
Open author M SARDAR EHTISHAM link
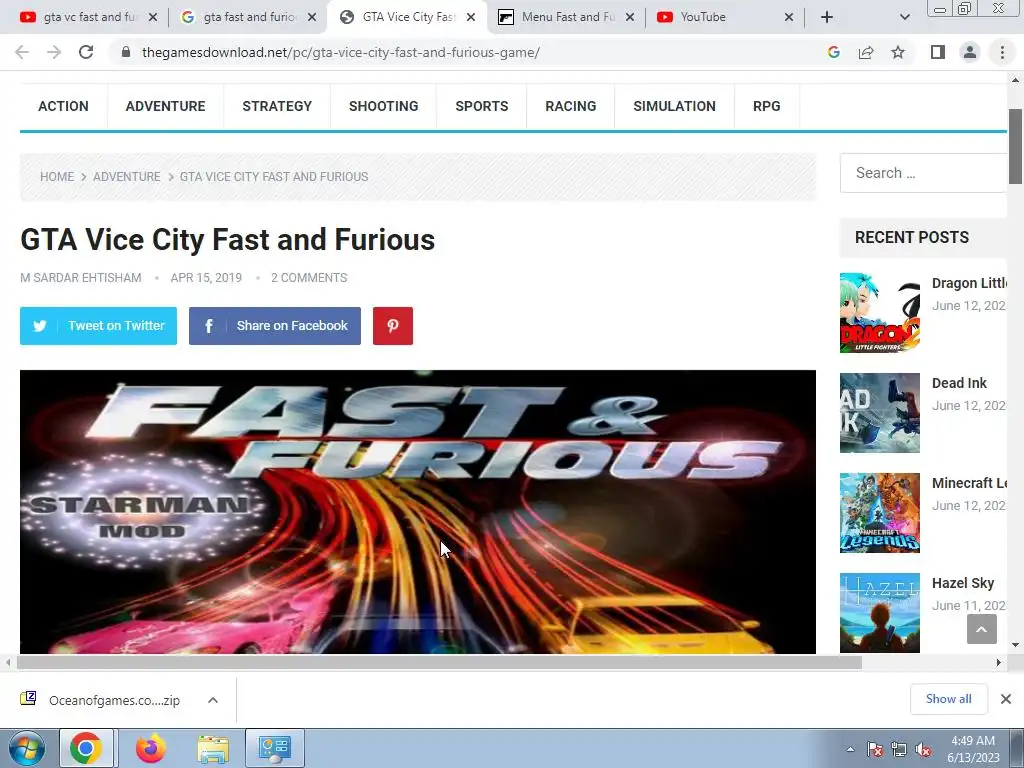tap(81, 278)
